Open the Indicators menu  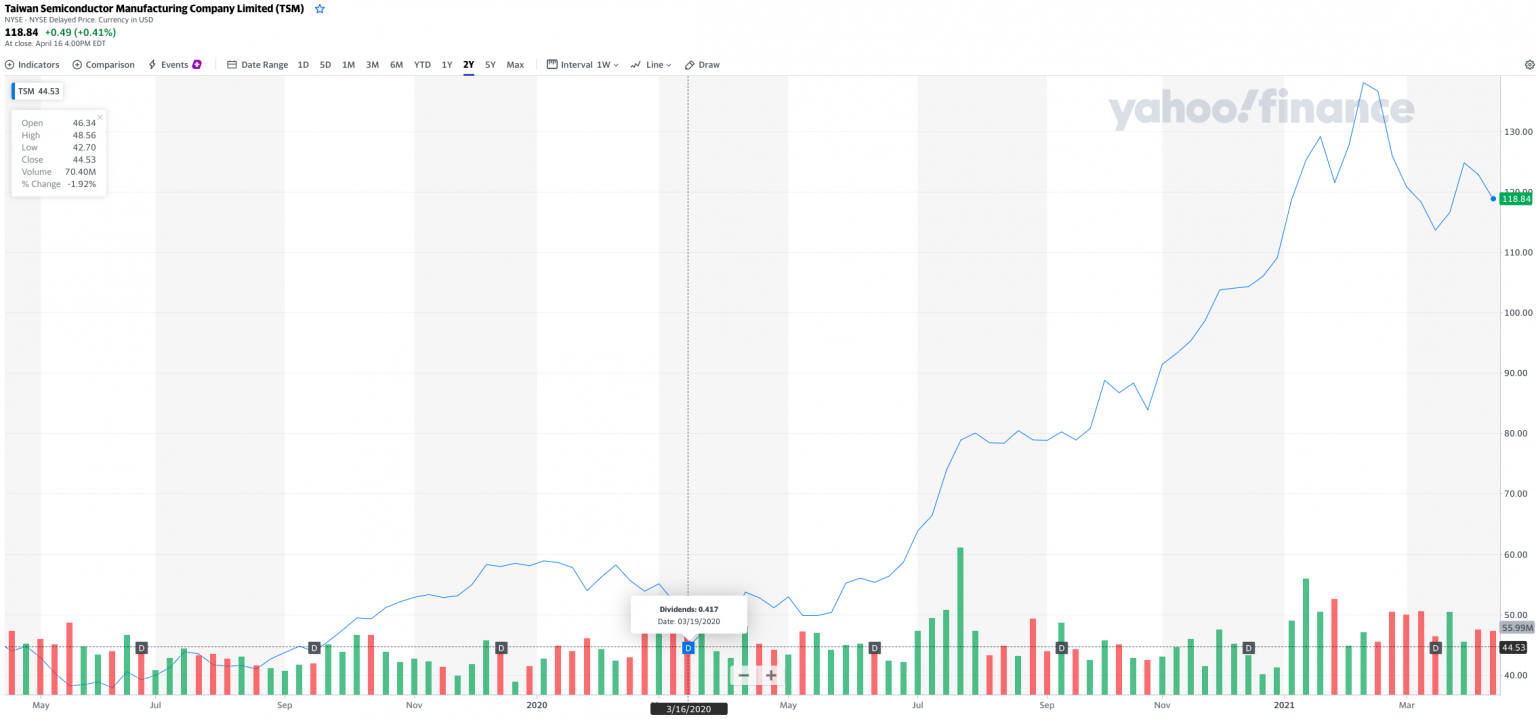pos(33,65)
